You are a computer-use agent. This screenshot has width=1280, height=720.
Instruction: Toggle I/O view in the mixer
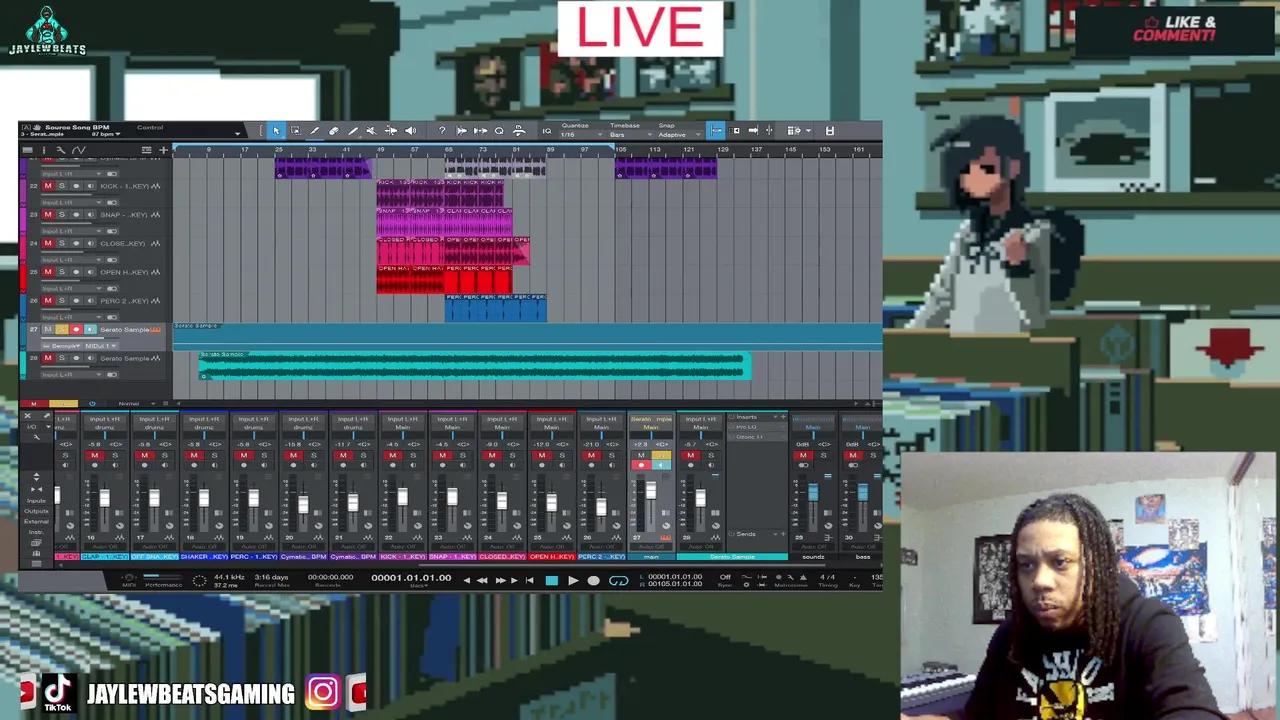tap(31, 427)
